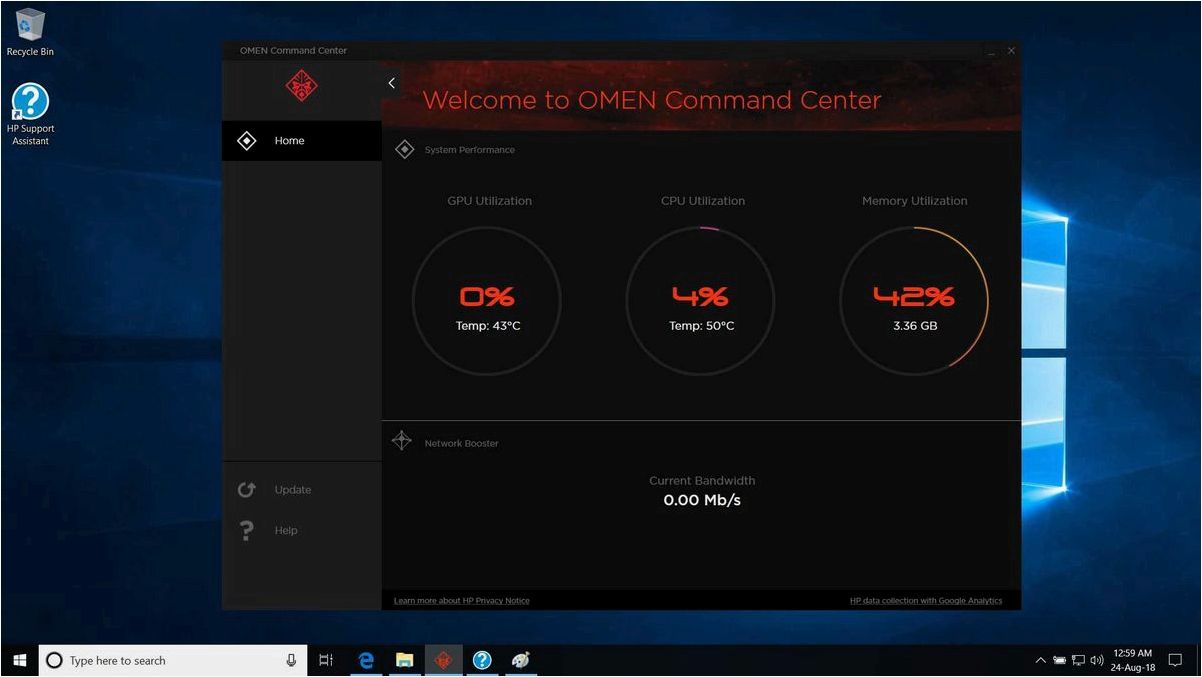Click the 3.36 GB memory value
Image resolution: width=1202 pixels, height=677 pixels.
coord(914,326)
